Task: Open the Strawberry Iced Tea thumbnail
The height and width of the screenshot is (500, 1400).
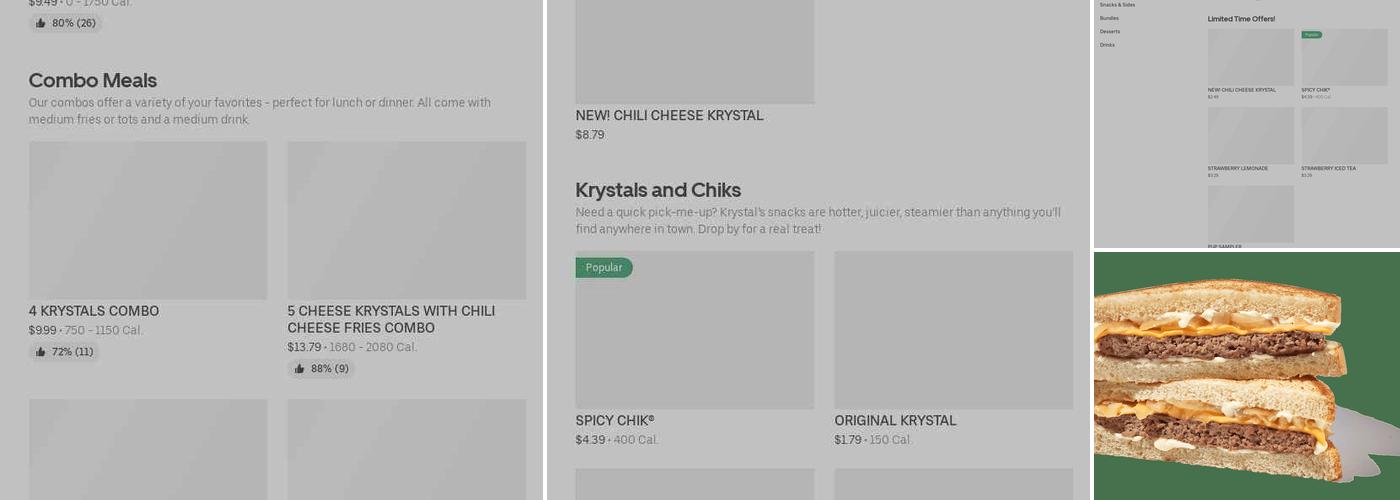Action: pos(1344,136)
